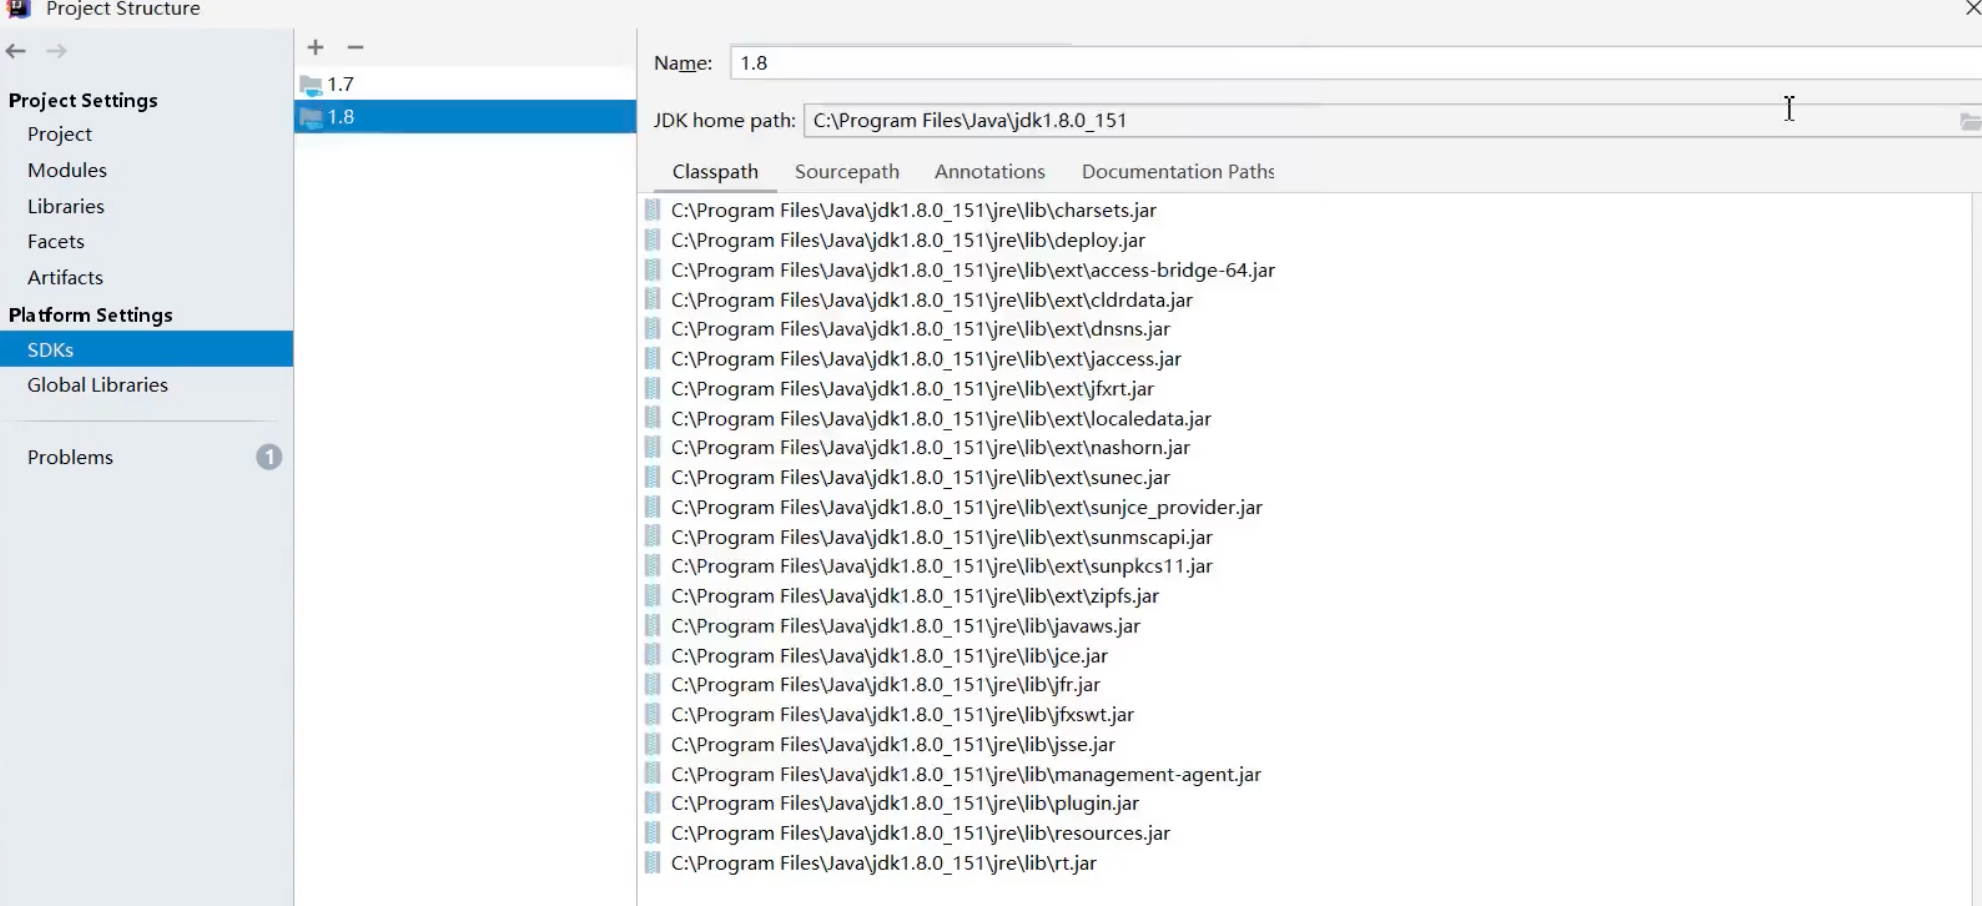Viewport: 1982px width, 906px height.
Task: Click the IntelliJ Project Structure window icon
Action: point(19,9)
